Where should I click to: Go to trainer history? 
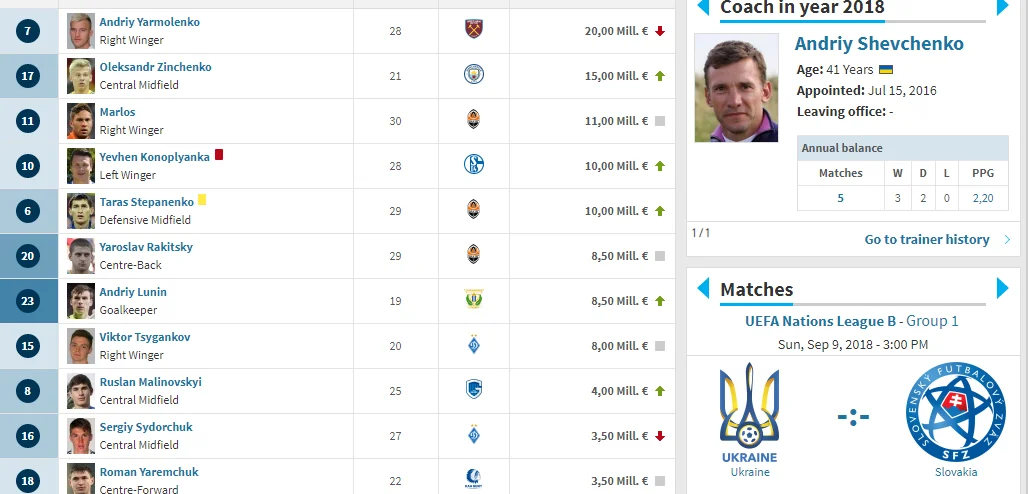[927, 240]
